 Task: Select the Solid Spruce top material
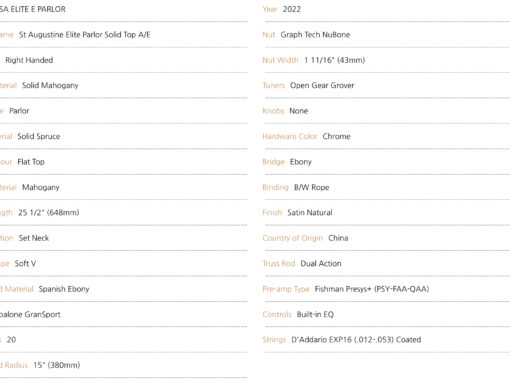click(x=39, y=136)
